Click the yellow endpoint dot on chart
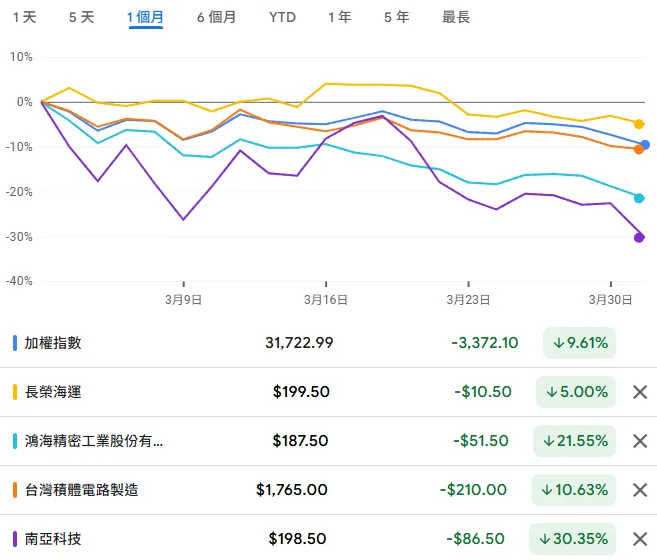The height and width of the screenshot is (560, 657). [x=639, y=124]
